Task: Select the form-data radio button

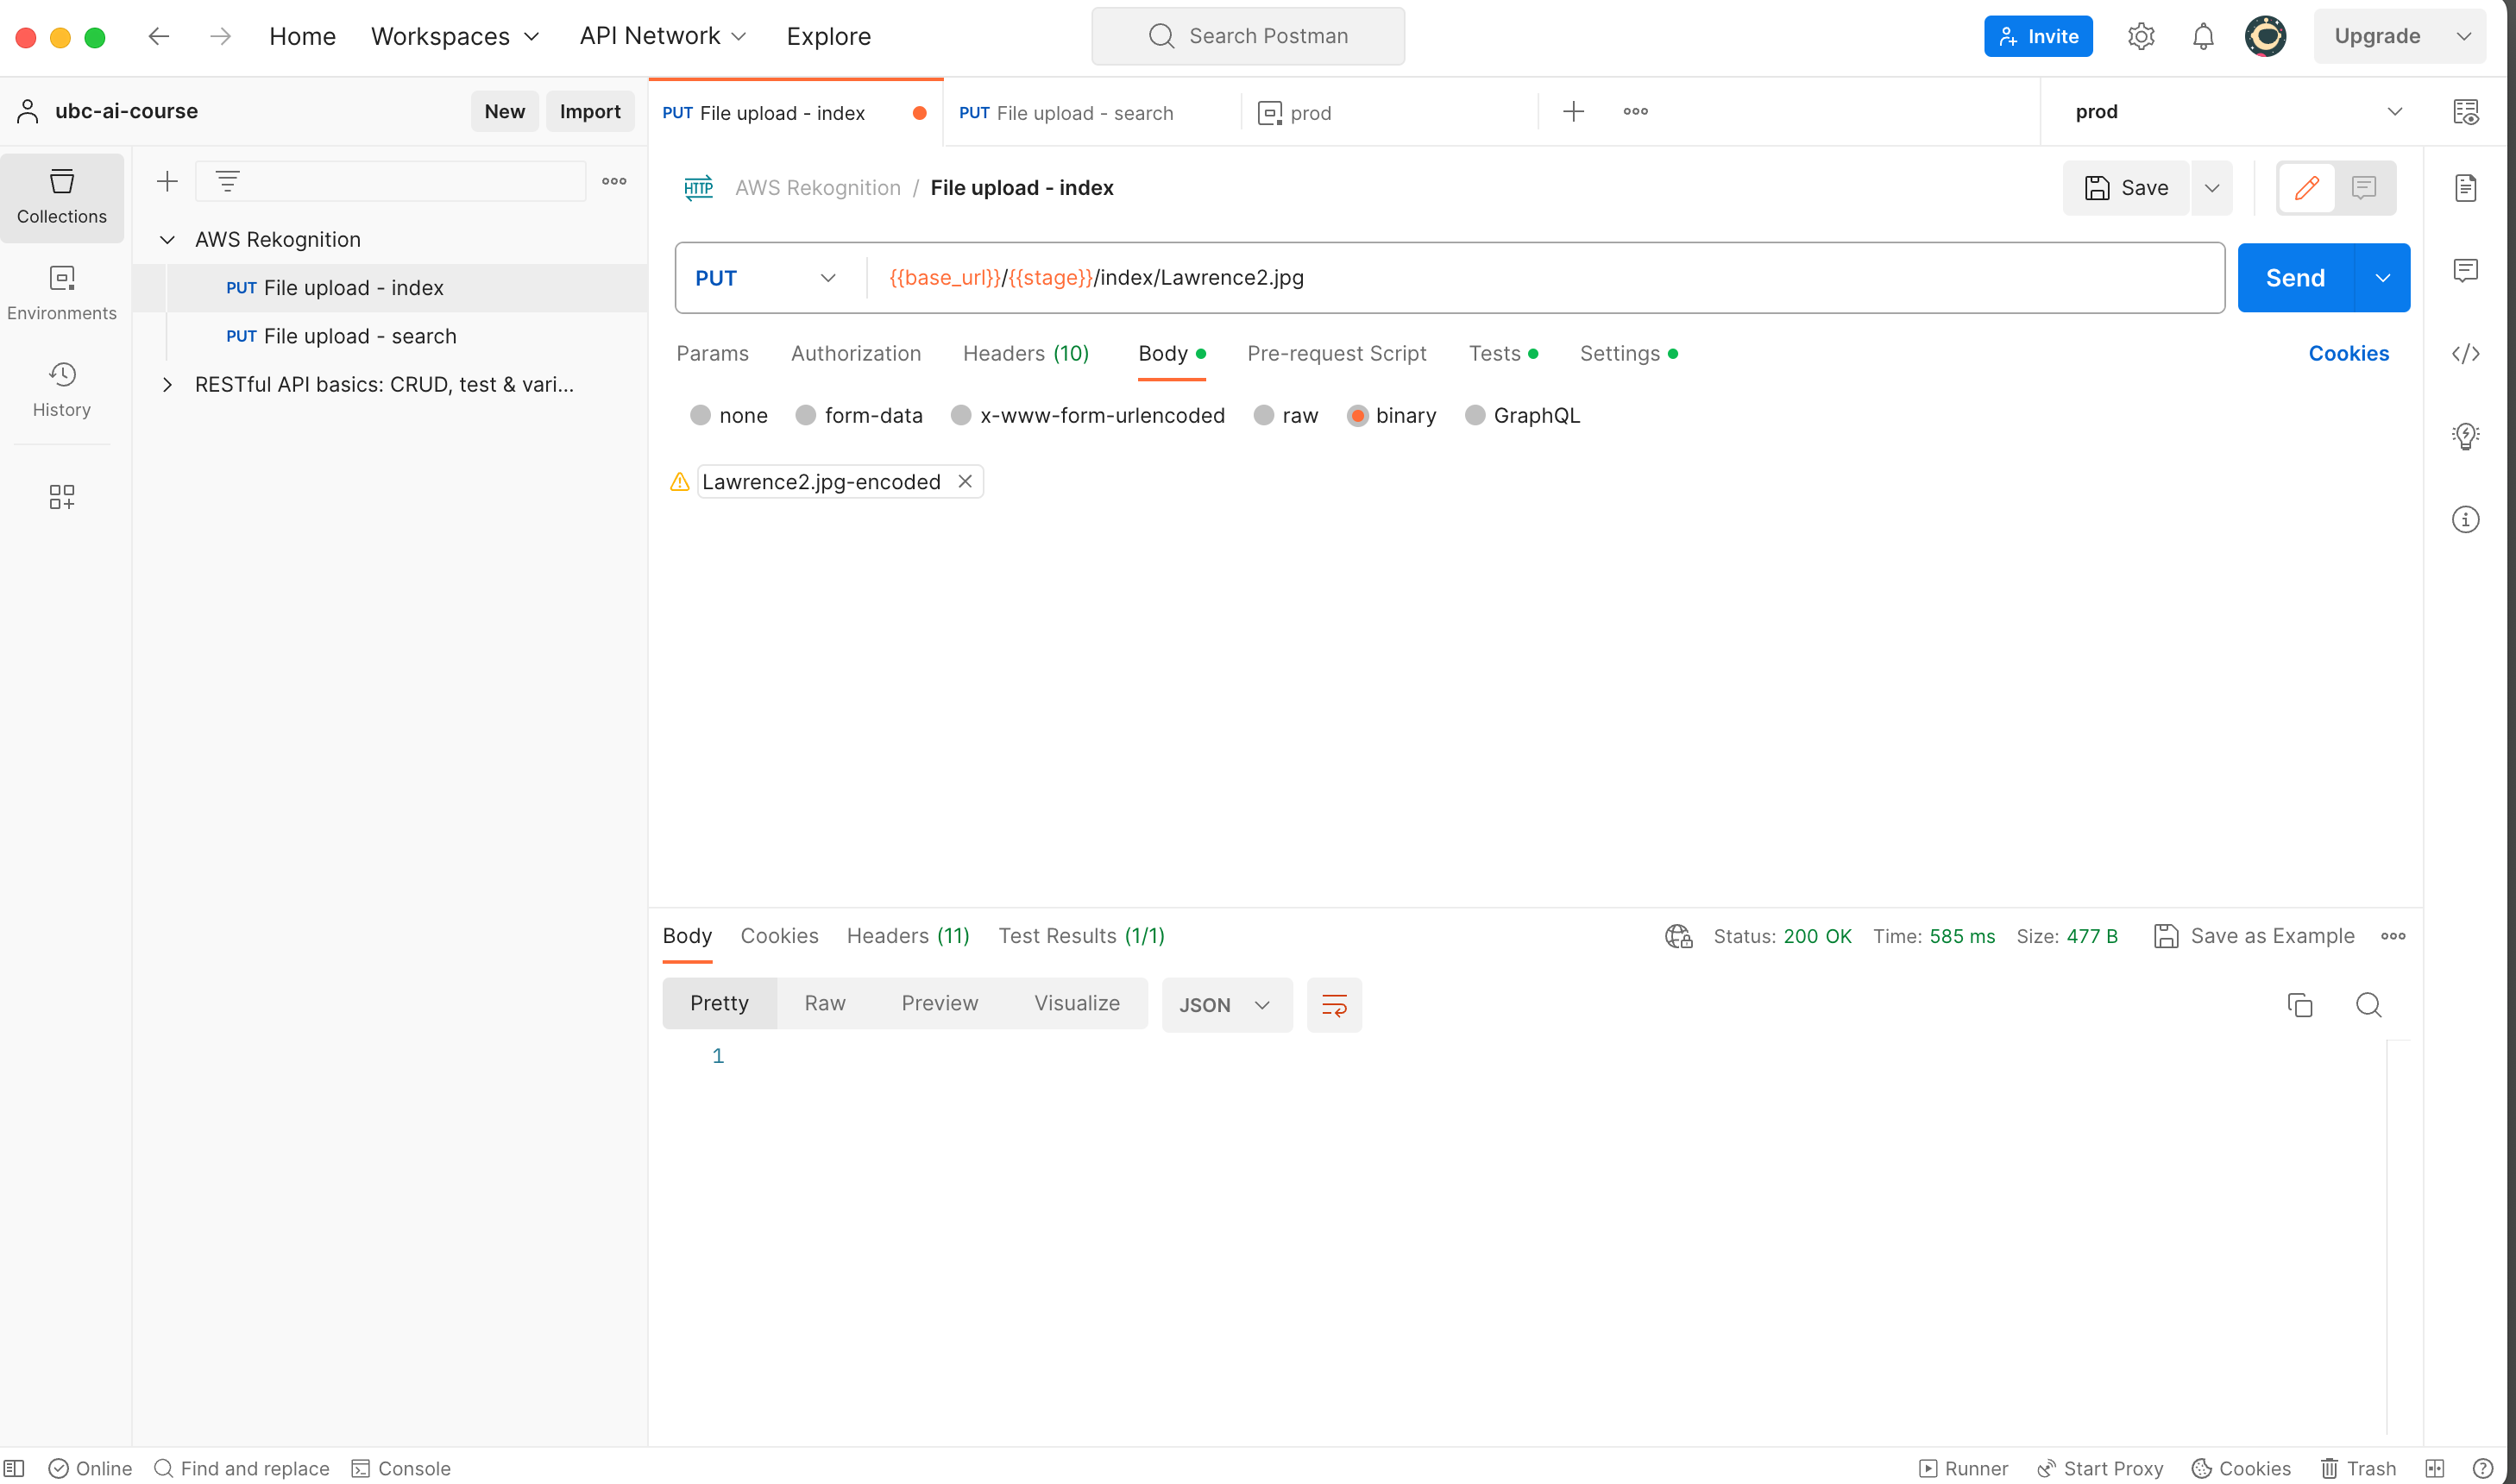Action: pyautogui.click(x=804, y=415)
